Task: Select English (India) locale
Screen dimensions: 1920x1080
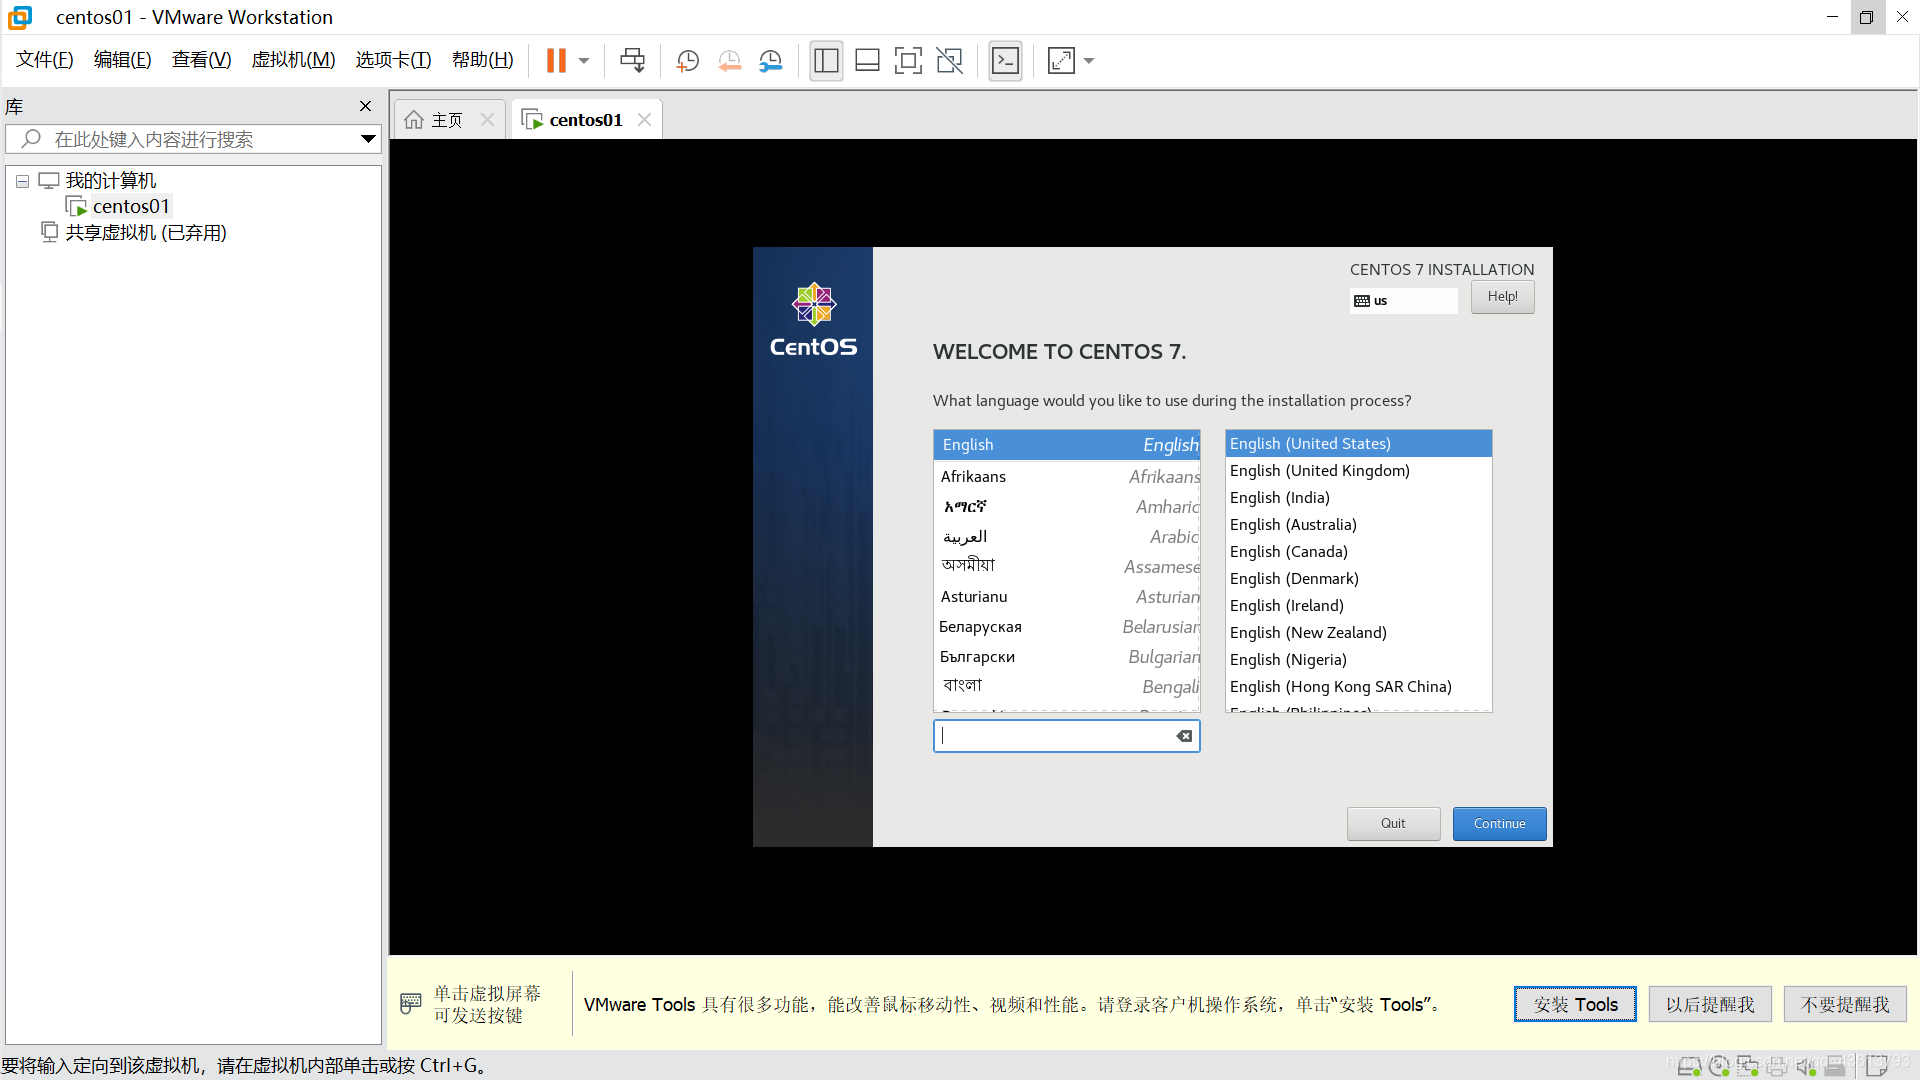Action: 1358,497
